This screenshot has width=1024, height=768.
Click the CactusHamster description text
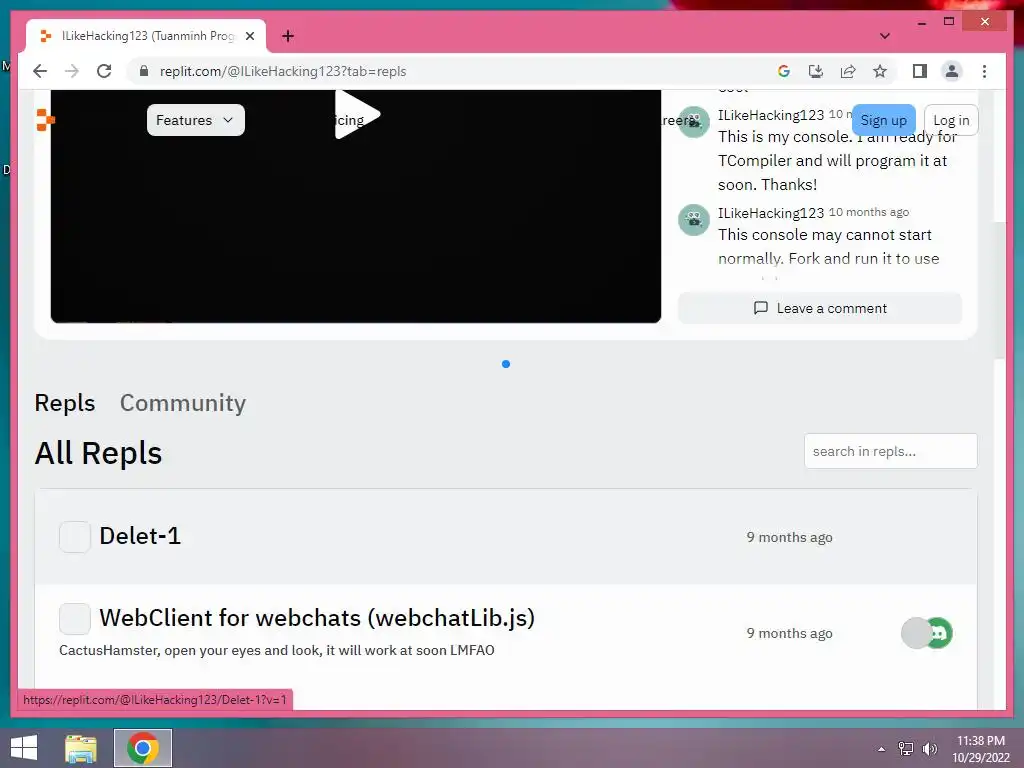tap(277, 650)
